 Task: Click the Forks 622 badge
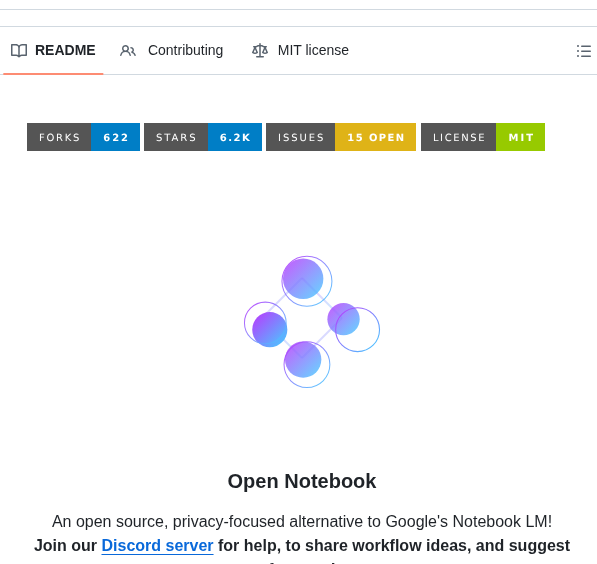(x=83, y=137)
